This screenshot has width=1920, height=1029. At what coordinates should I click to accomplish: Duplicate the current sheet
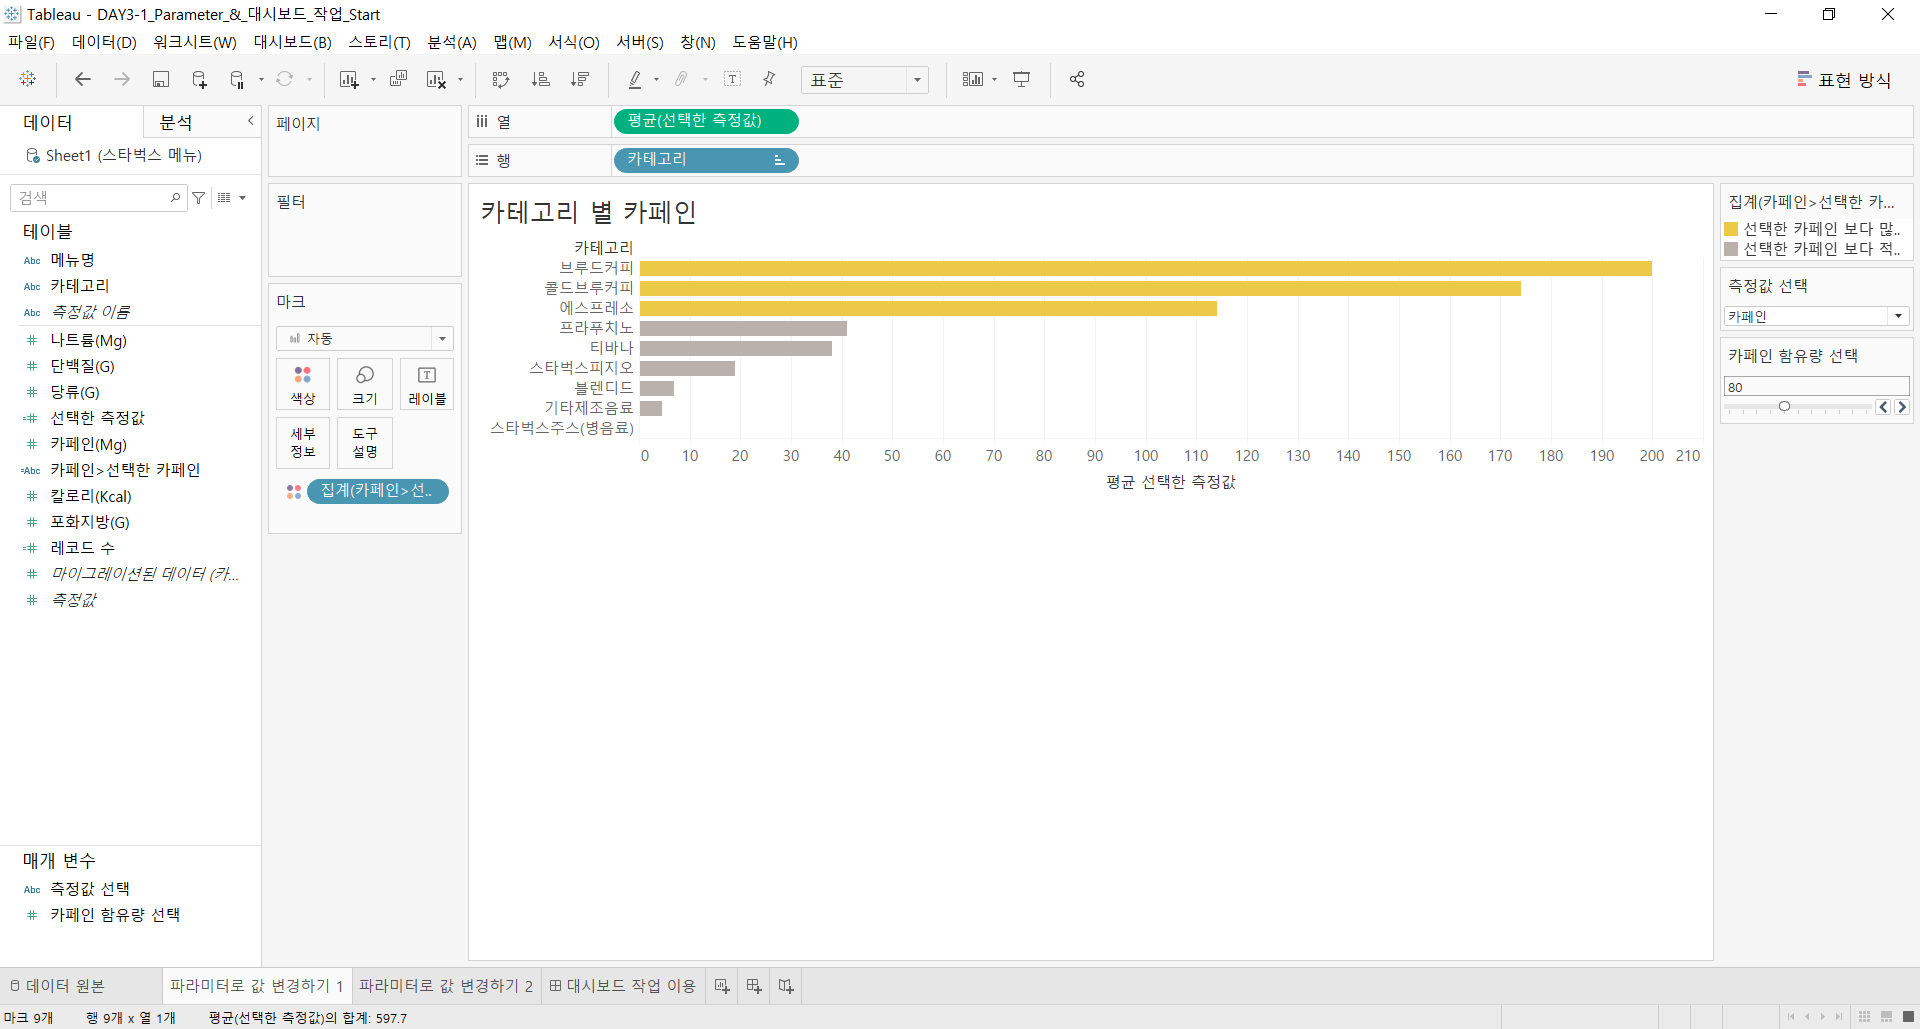(398, 79)
